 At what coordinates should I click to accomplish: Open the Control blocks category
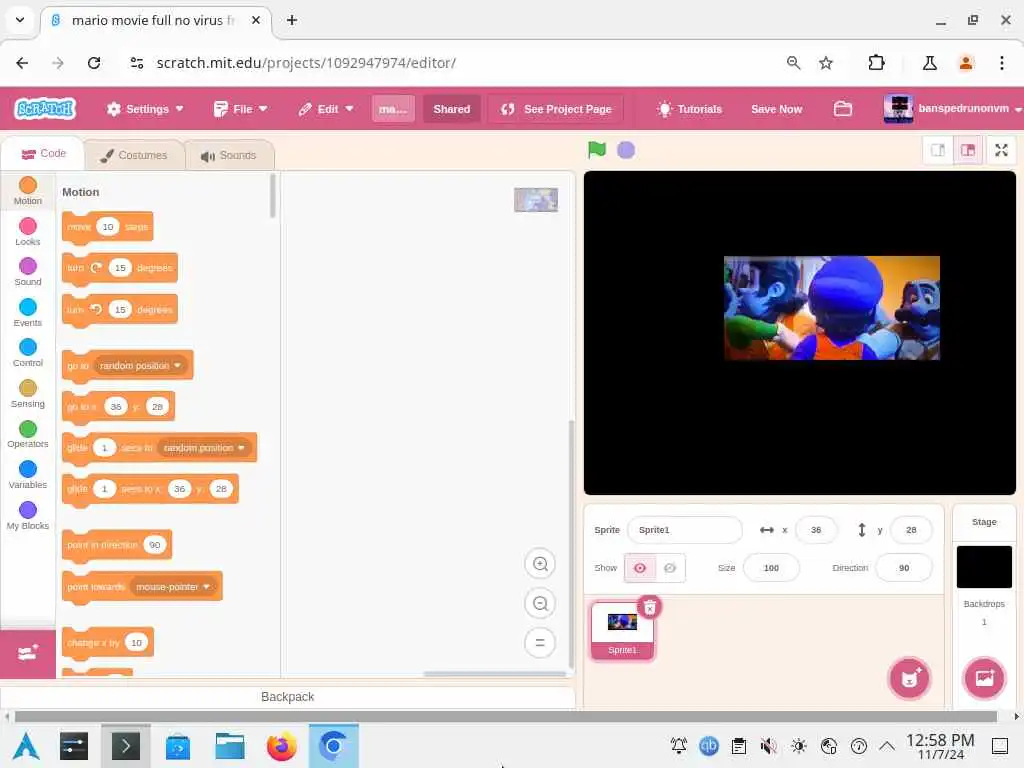click(x=27, y=353)
